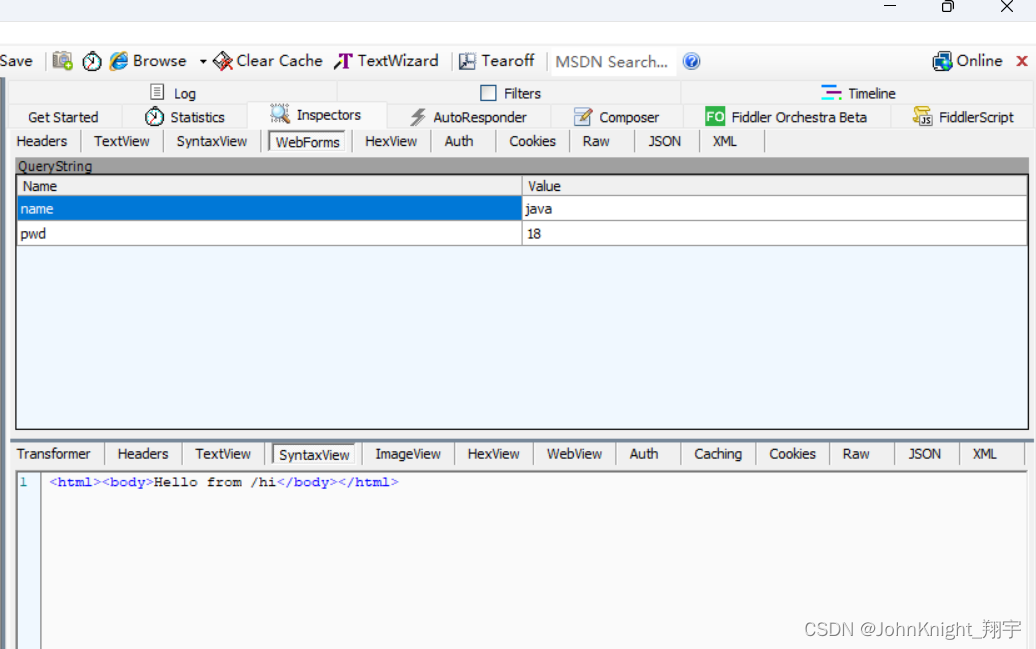Open Browse with the IE icon

tap(148, 61)
